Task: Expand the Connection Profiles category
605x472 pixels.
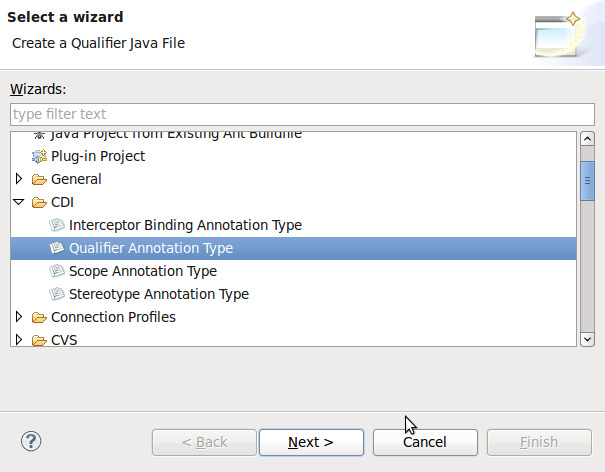Action: click(x=19, y=317)
